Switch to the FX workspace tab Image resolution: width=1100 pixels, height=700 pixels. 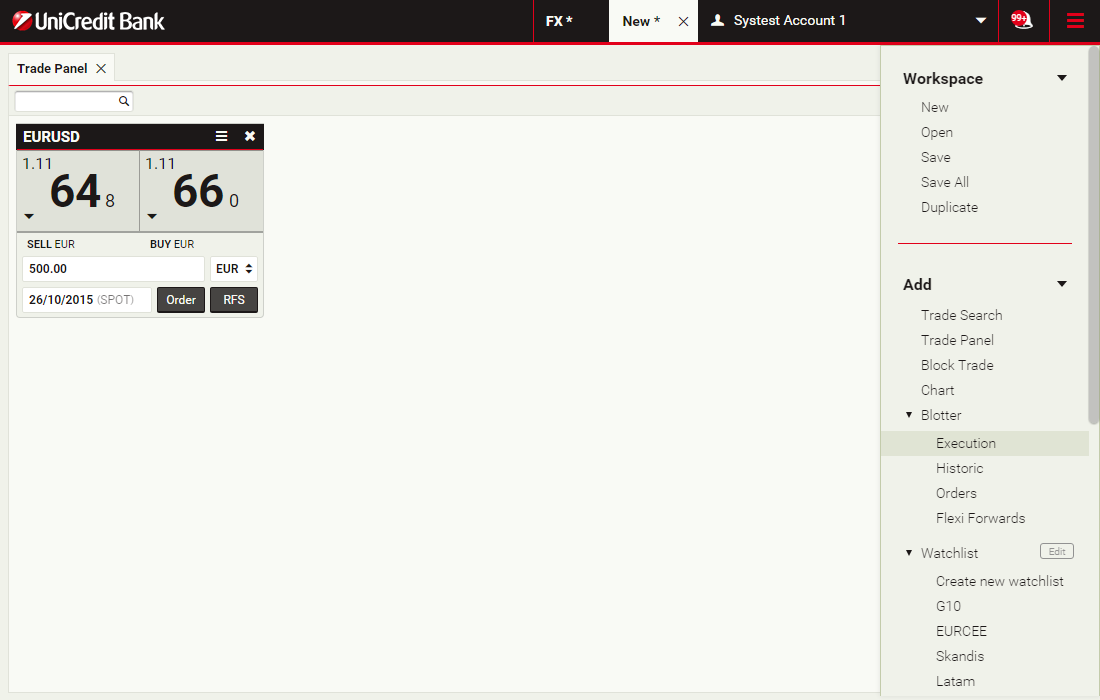(x=559, y=21)
